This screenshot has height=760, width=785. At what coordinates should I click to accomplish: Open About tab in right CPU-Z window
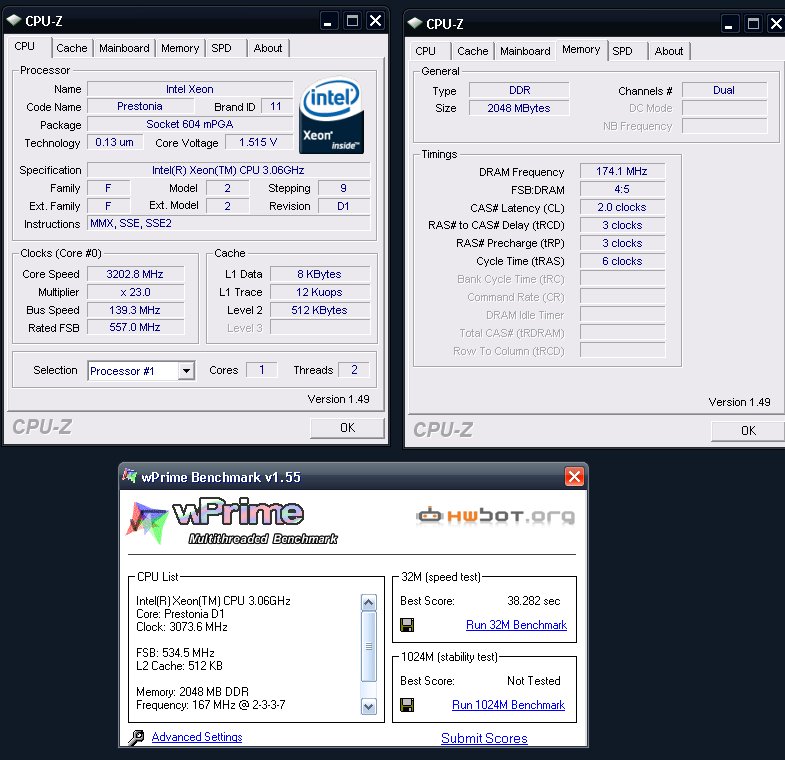click(669, 51)
